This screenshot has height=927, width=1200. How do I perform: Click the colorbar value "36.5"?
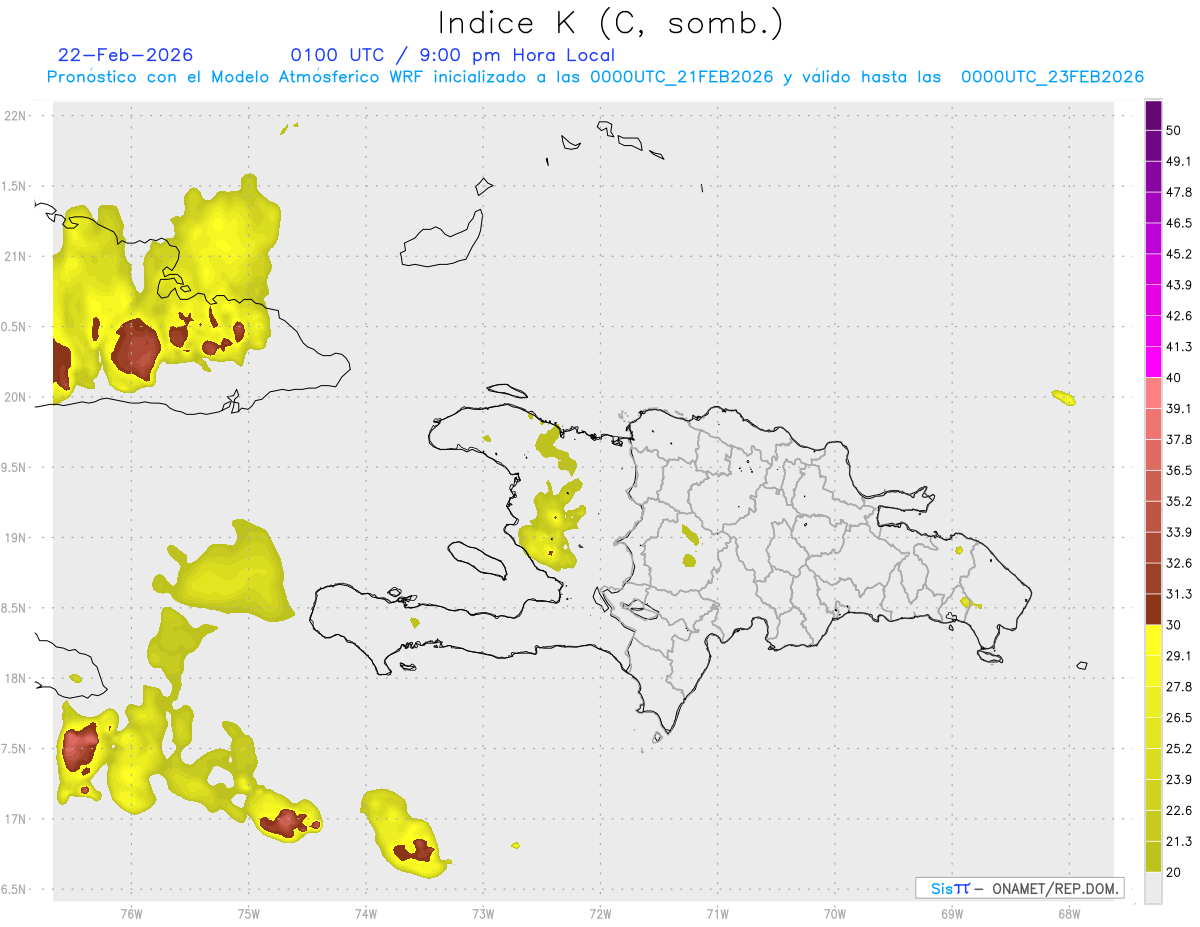(1179, 471)
